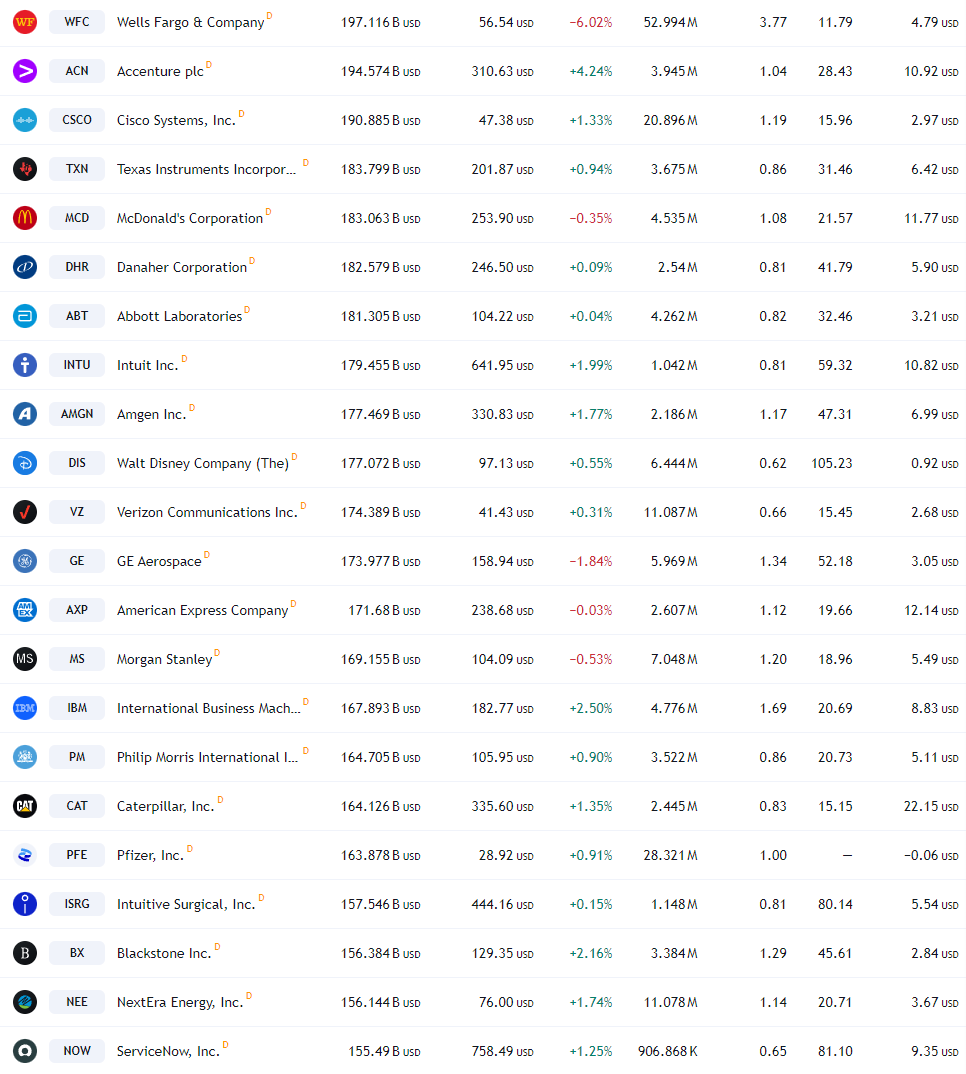Image resolution: width=966 pixels, height=1074 pixels.
Task: Click the Walt Disney logo icon
Action: 25,463
